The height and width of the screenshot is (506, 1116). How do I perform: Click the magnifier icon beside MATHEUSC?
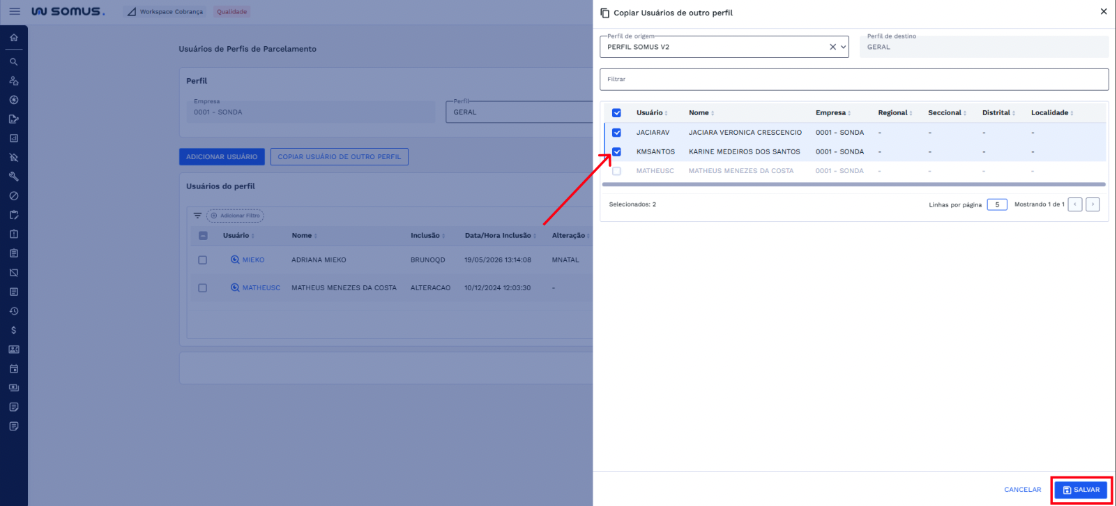[x=235, y=288]
